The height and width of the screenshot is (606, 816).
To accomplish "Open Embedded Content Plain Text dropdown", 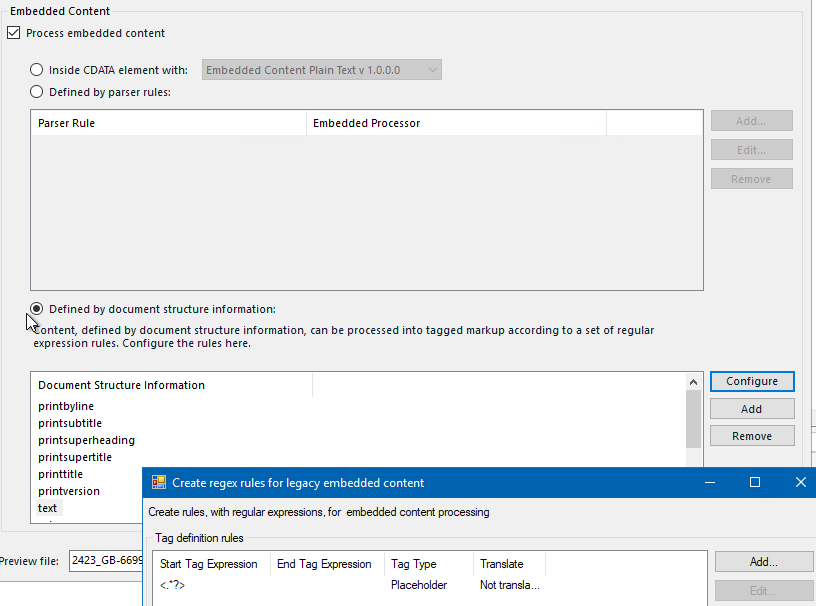I will [x=322, y=70].
